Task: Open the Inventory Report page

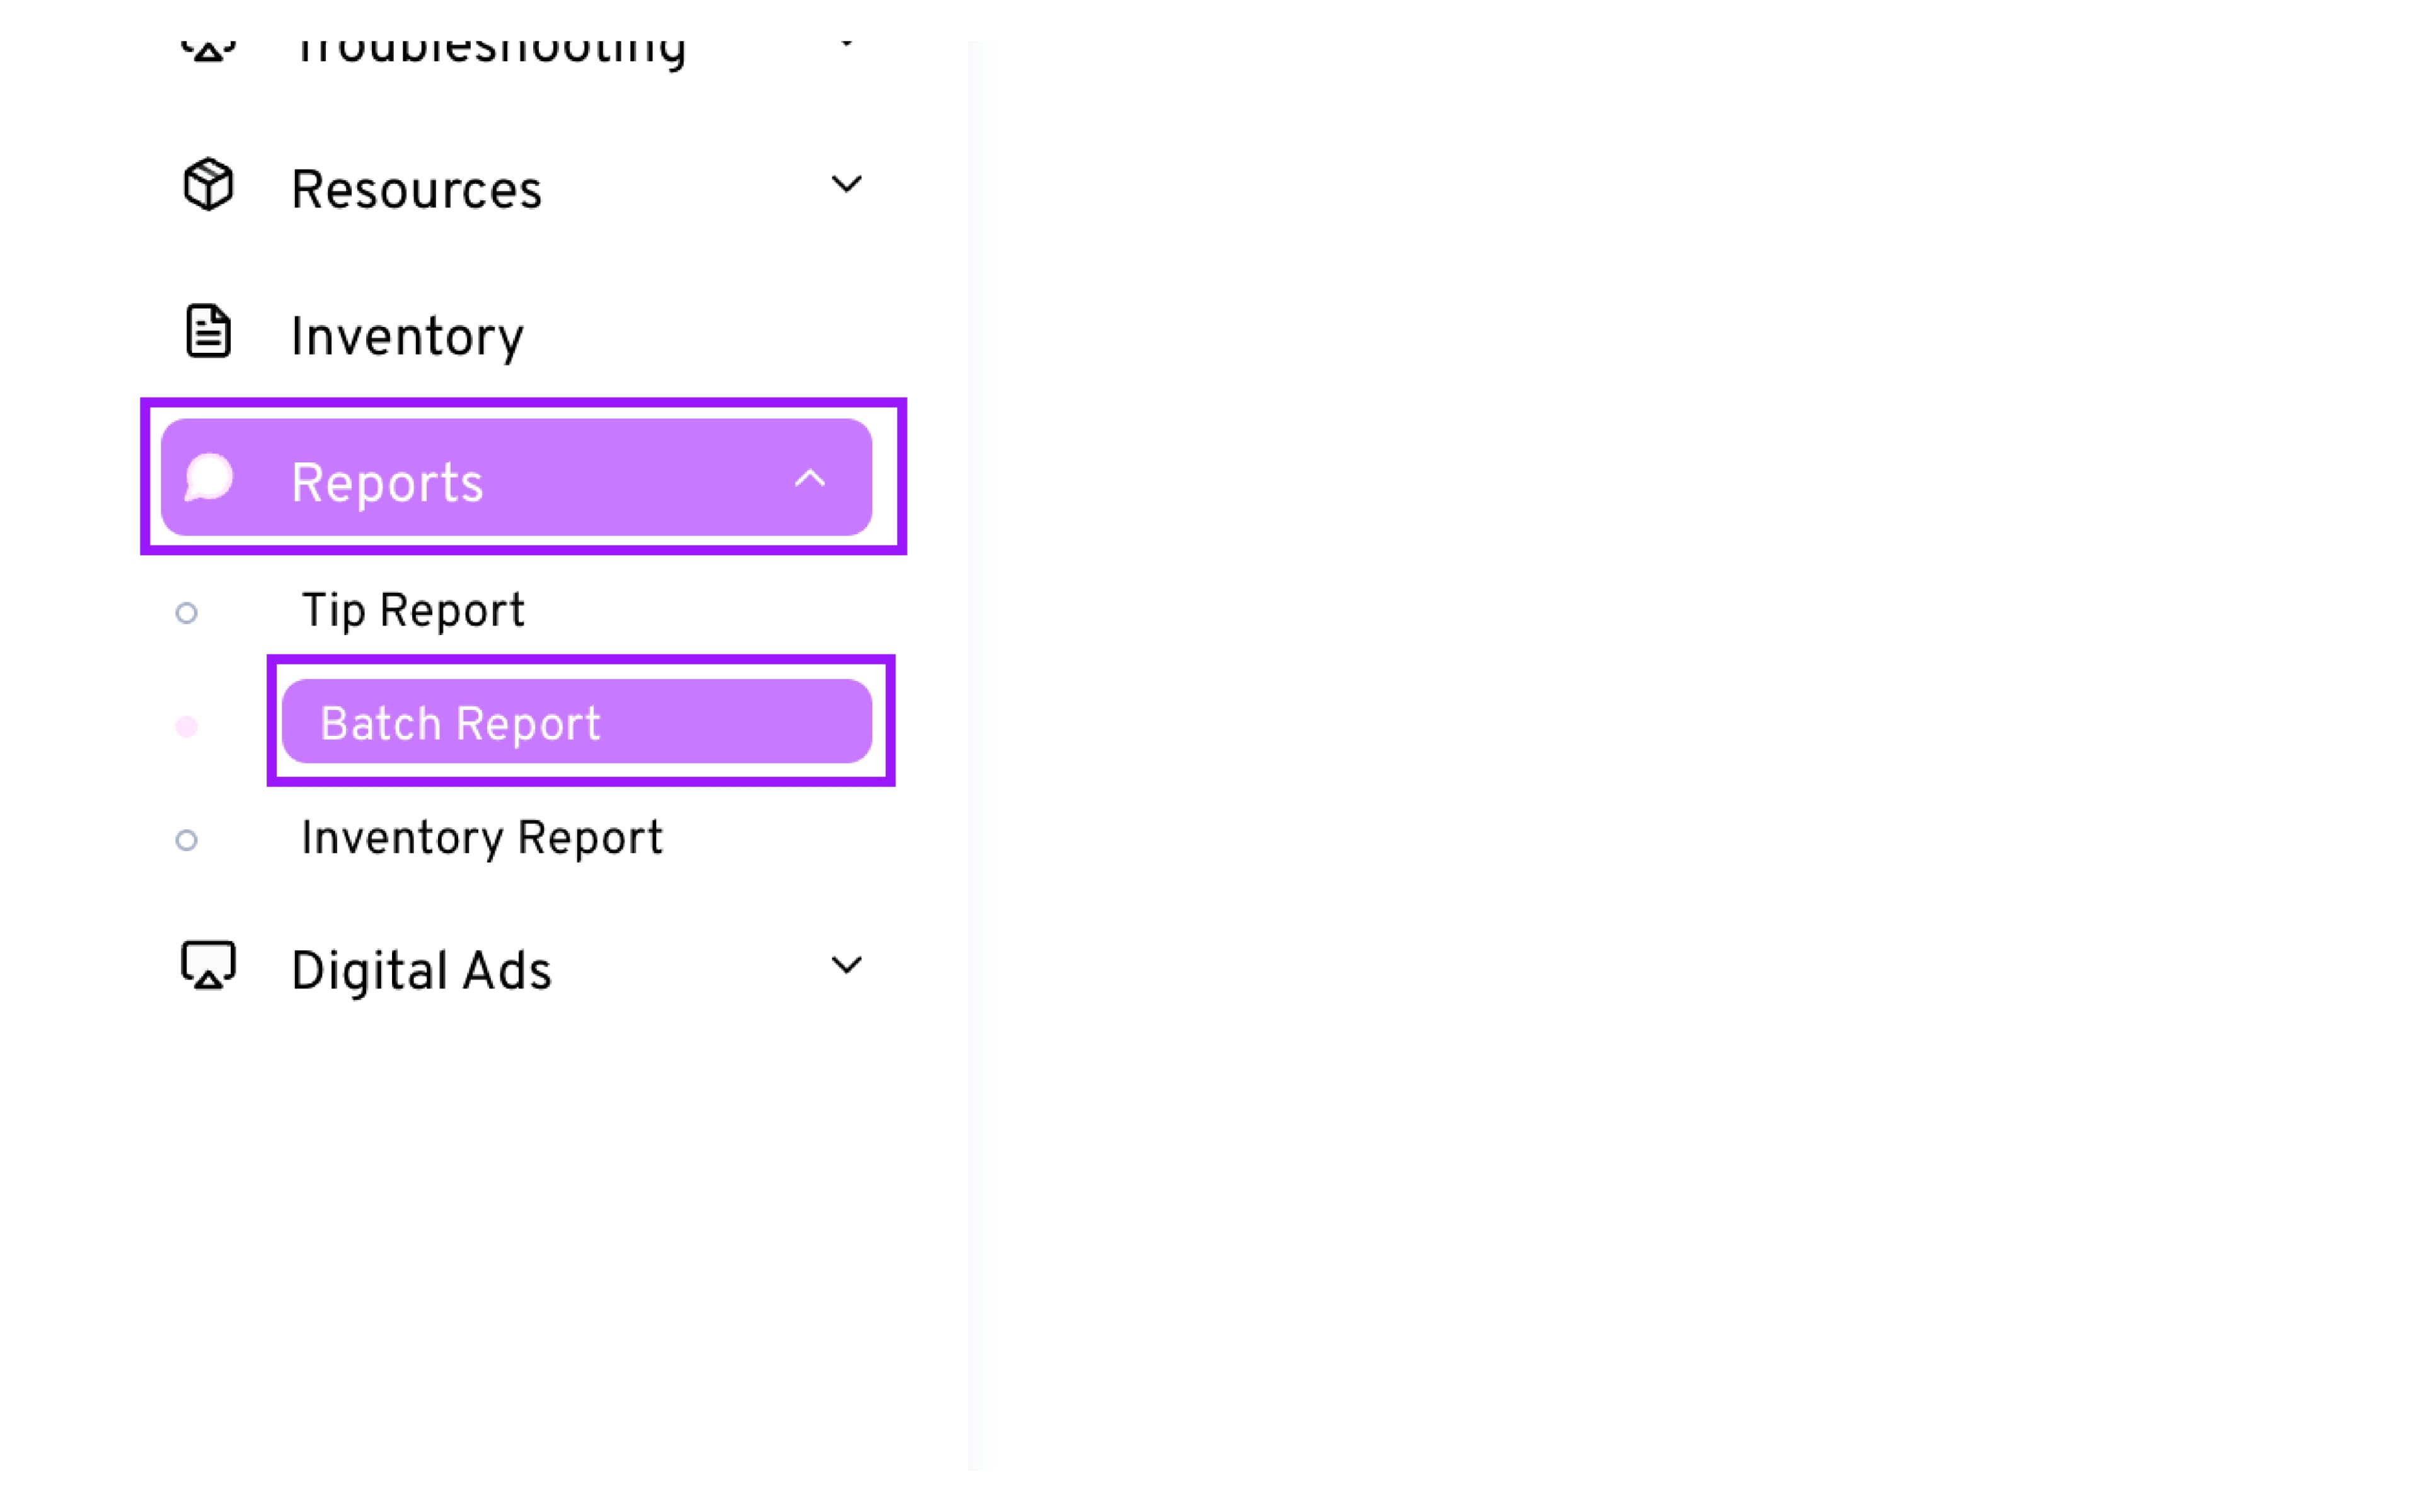Action: tap(481, 838)
